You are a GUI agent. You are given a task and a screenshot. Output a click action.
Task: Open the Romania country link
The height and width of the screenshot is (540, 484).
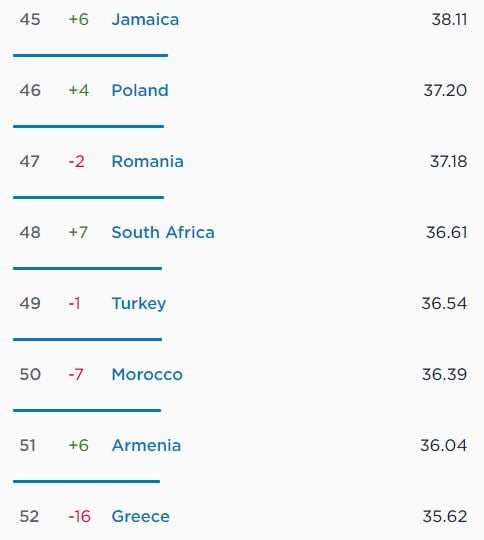(x=147, y=162)
